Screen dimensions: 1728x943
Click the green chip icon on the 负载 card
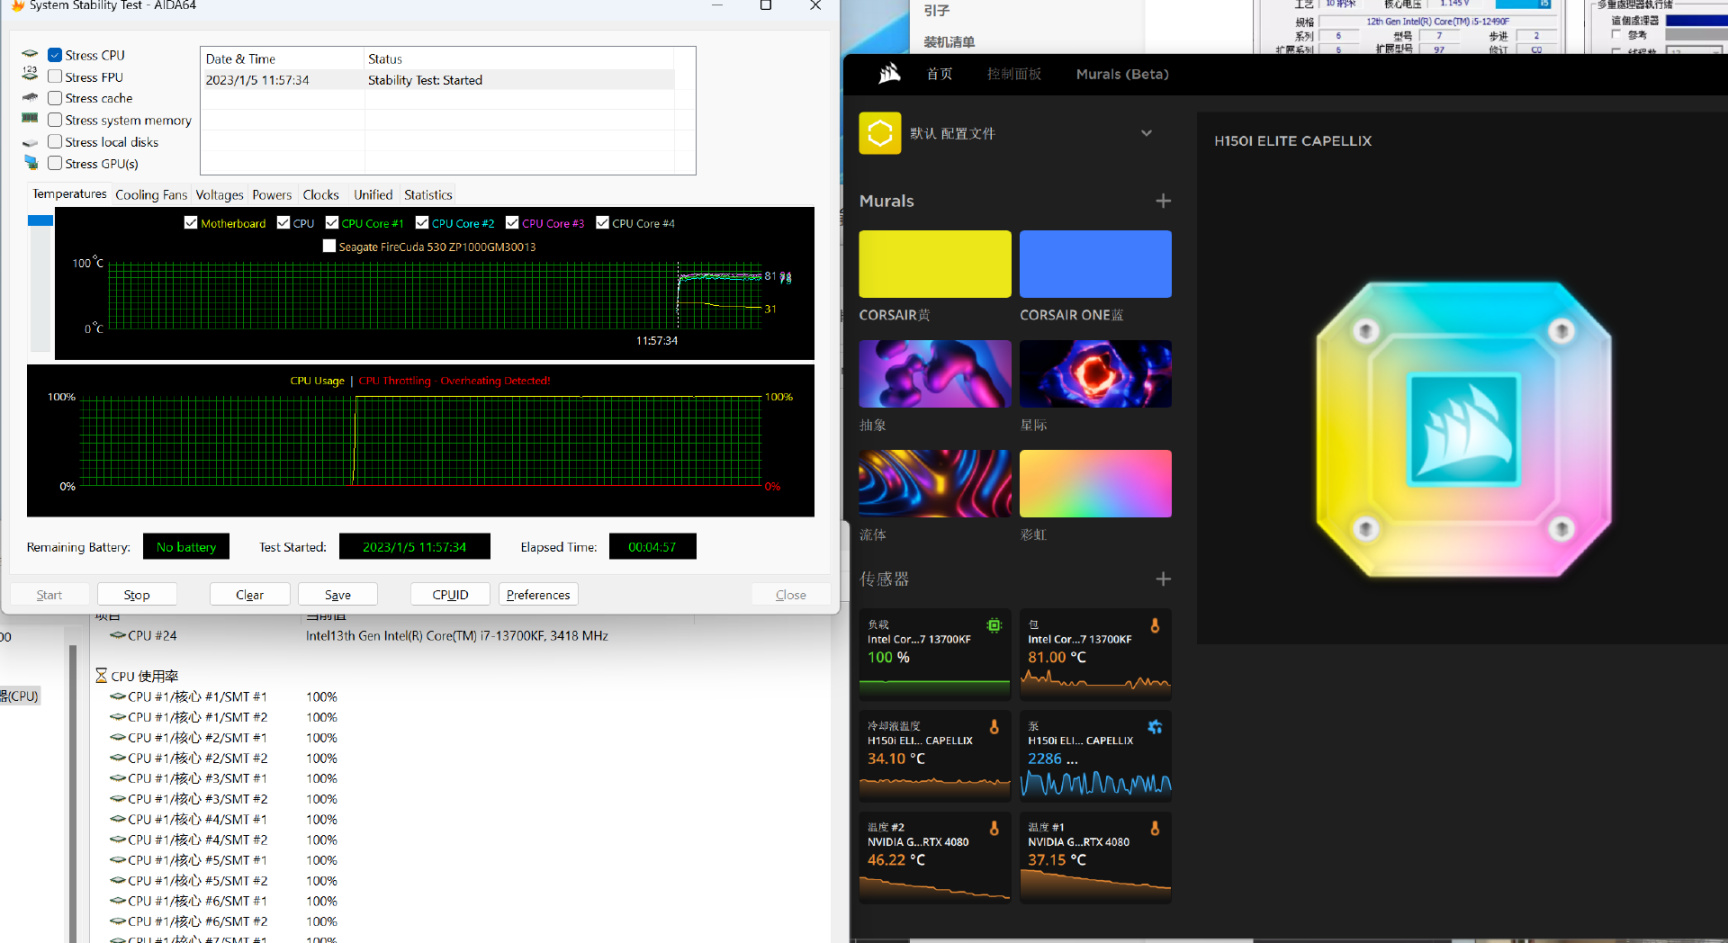(994, 626)
